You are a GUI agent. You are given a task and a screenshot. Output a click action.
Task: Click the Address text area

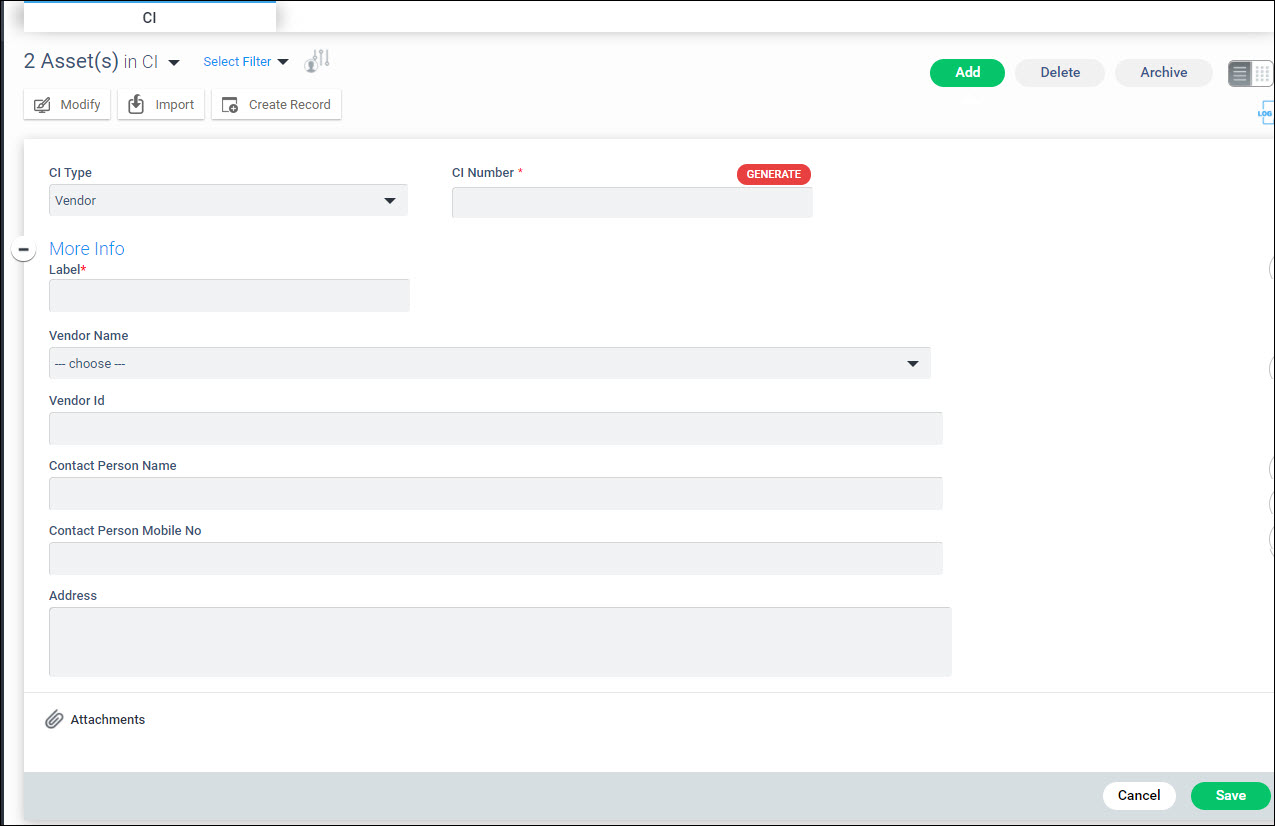[500, 640]
